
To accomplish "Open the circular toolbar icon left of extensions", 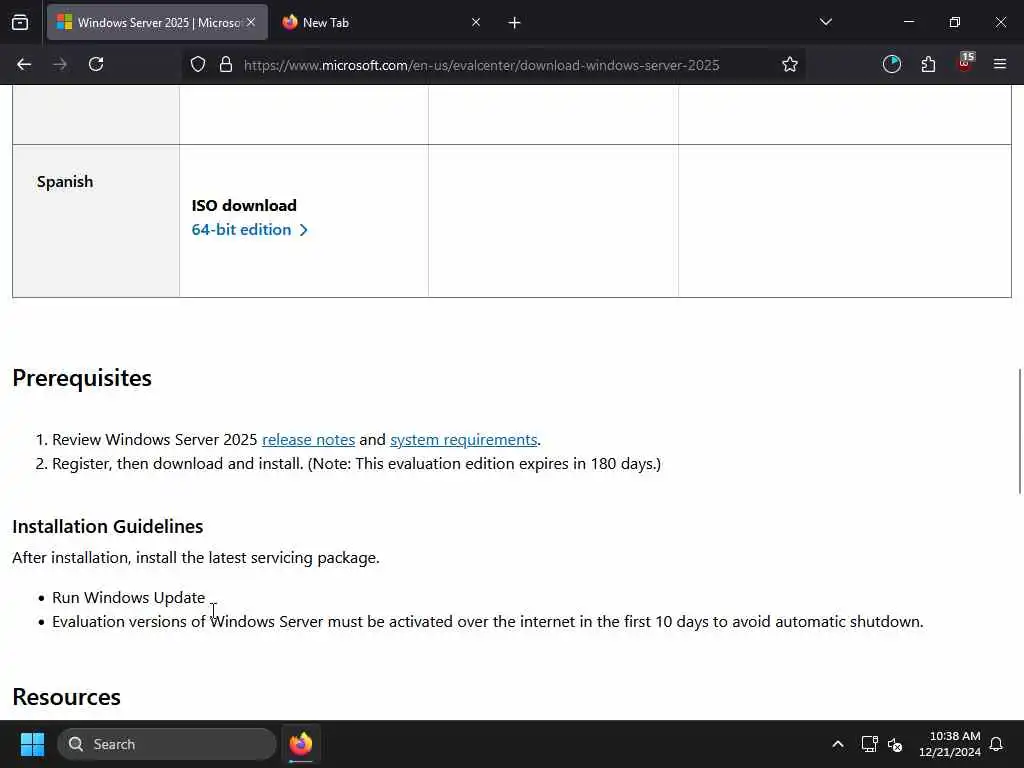I will pos(891,64).
